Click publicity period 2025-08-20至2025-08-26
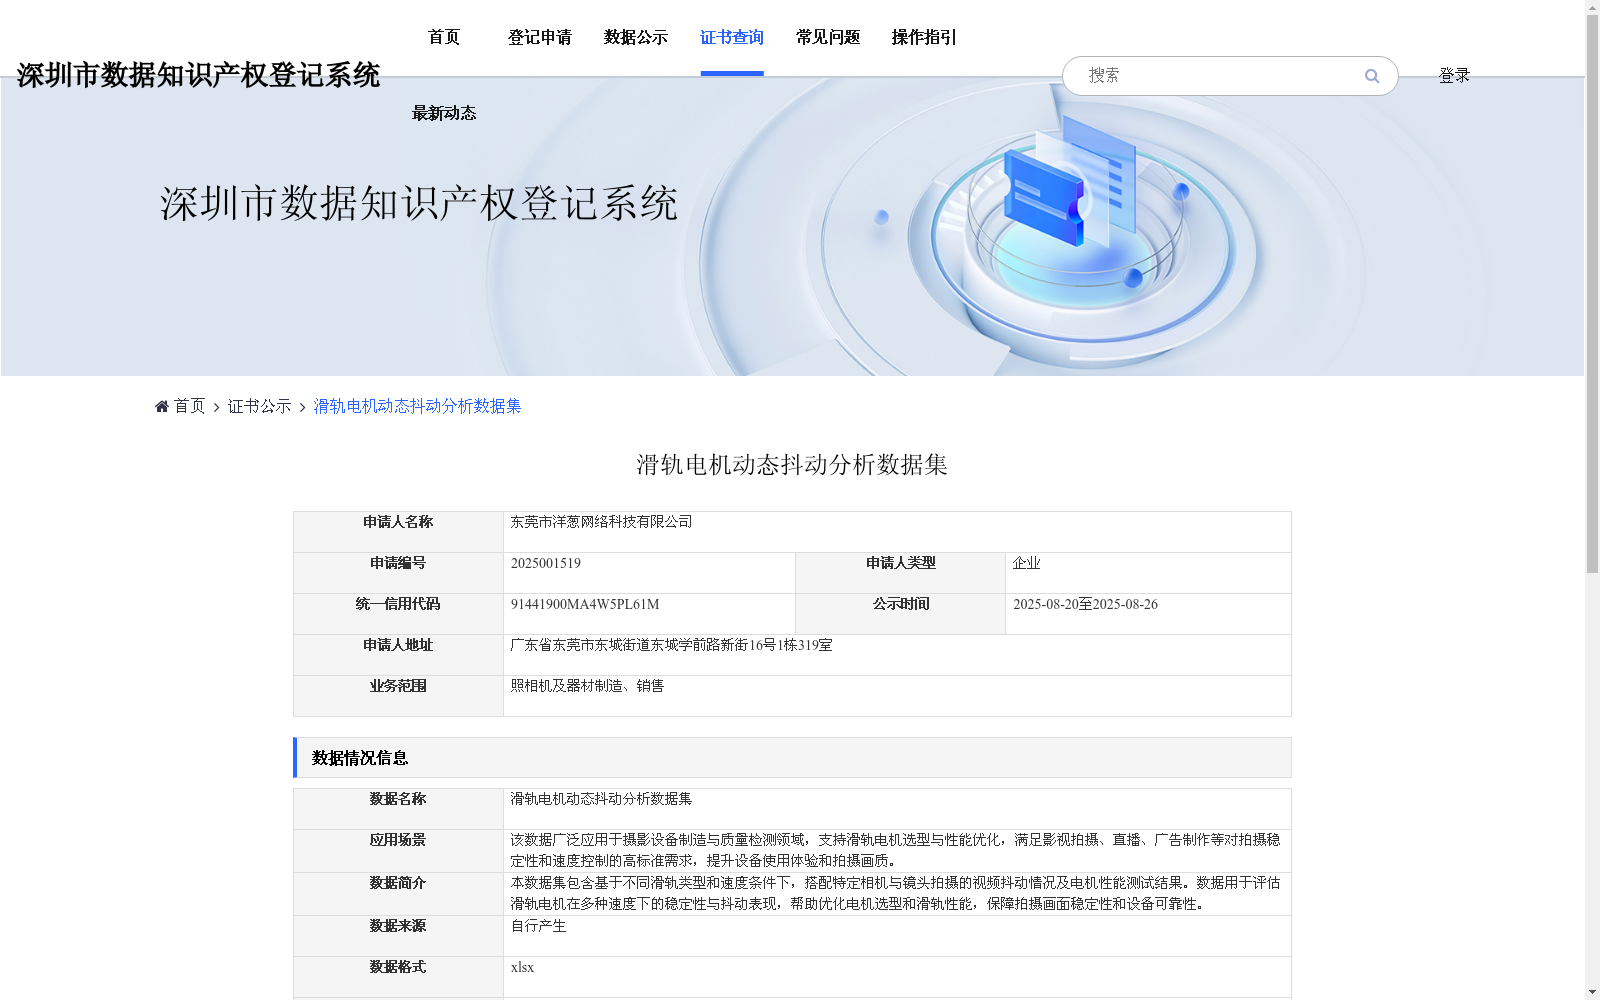The width and height of the screenshot is (1600, 1000). click(x=1086, y=604)
